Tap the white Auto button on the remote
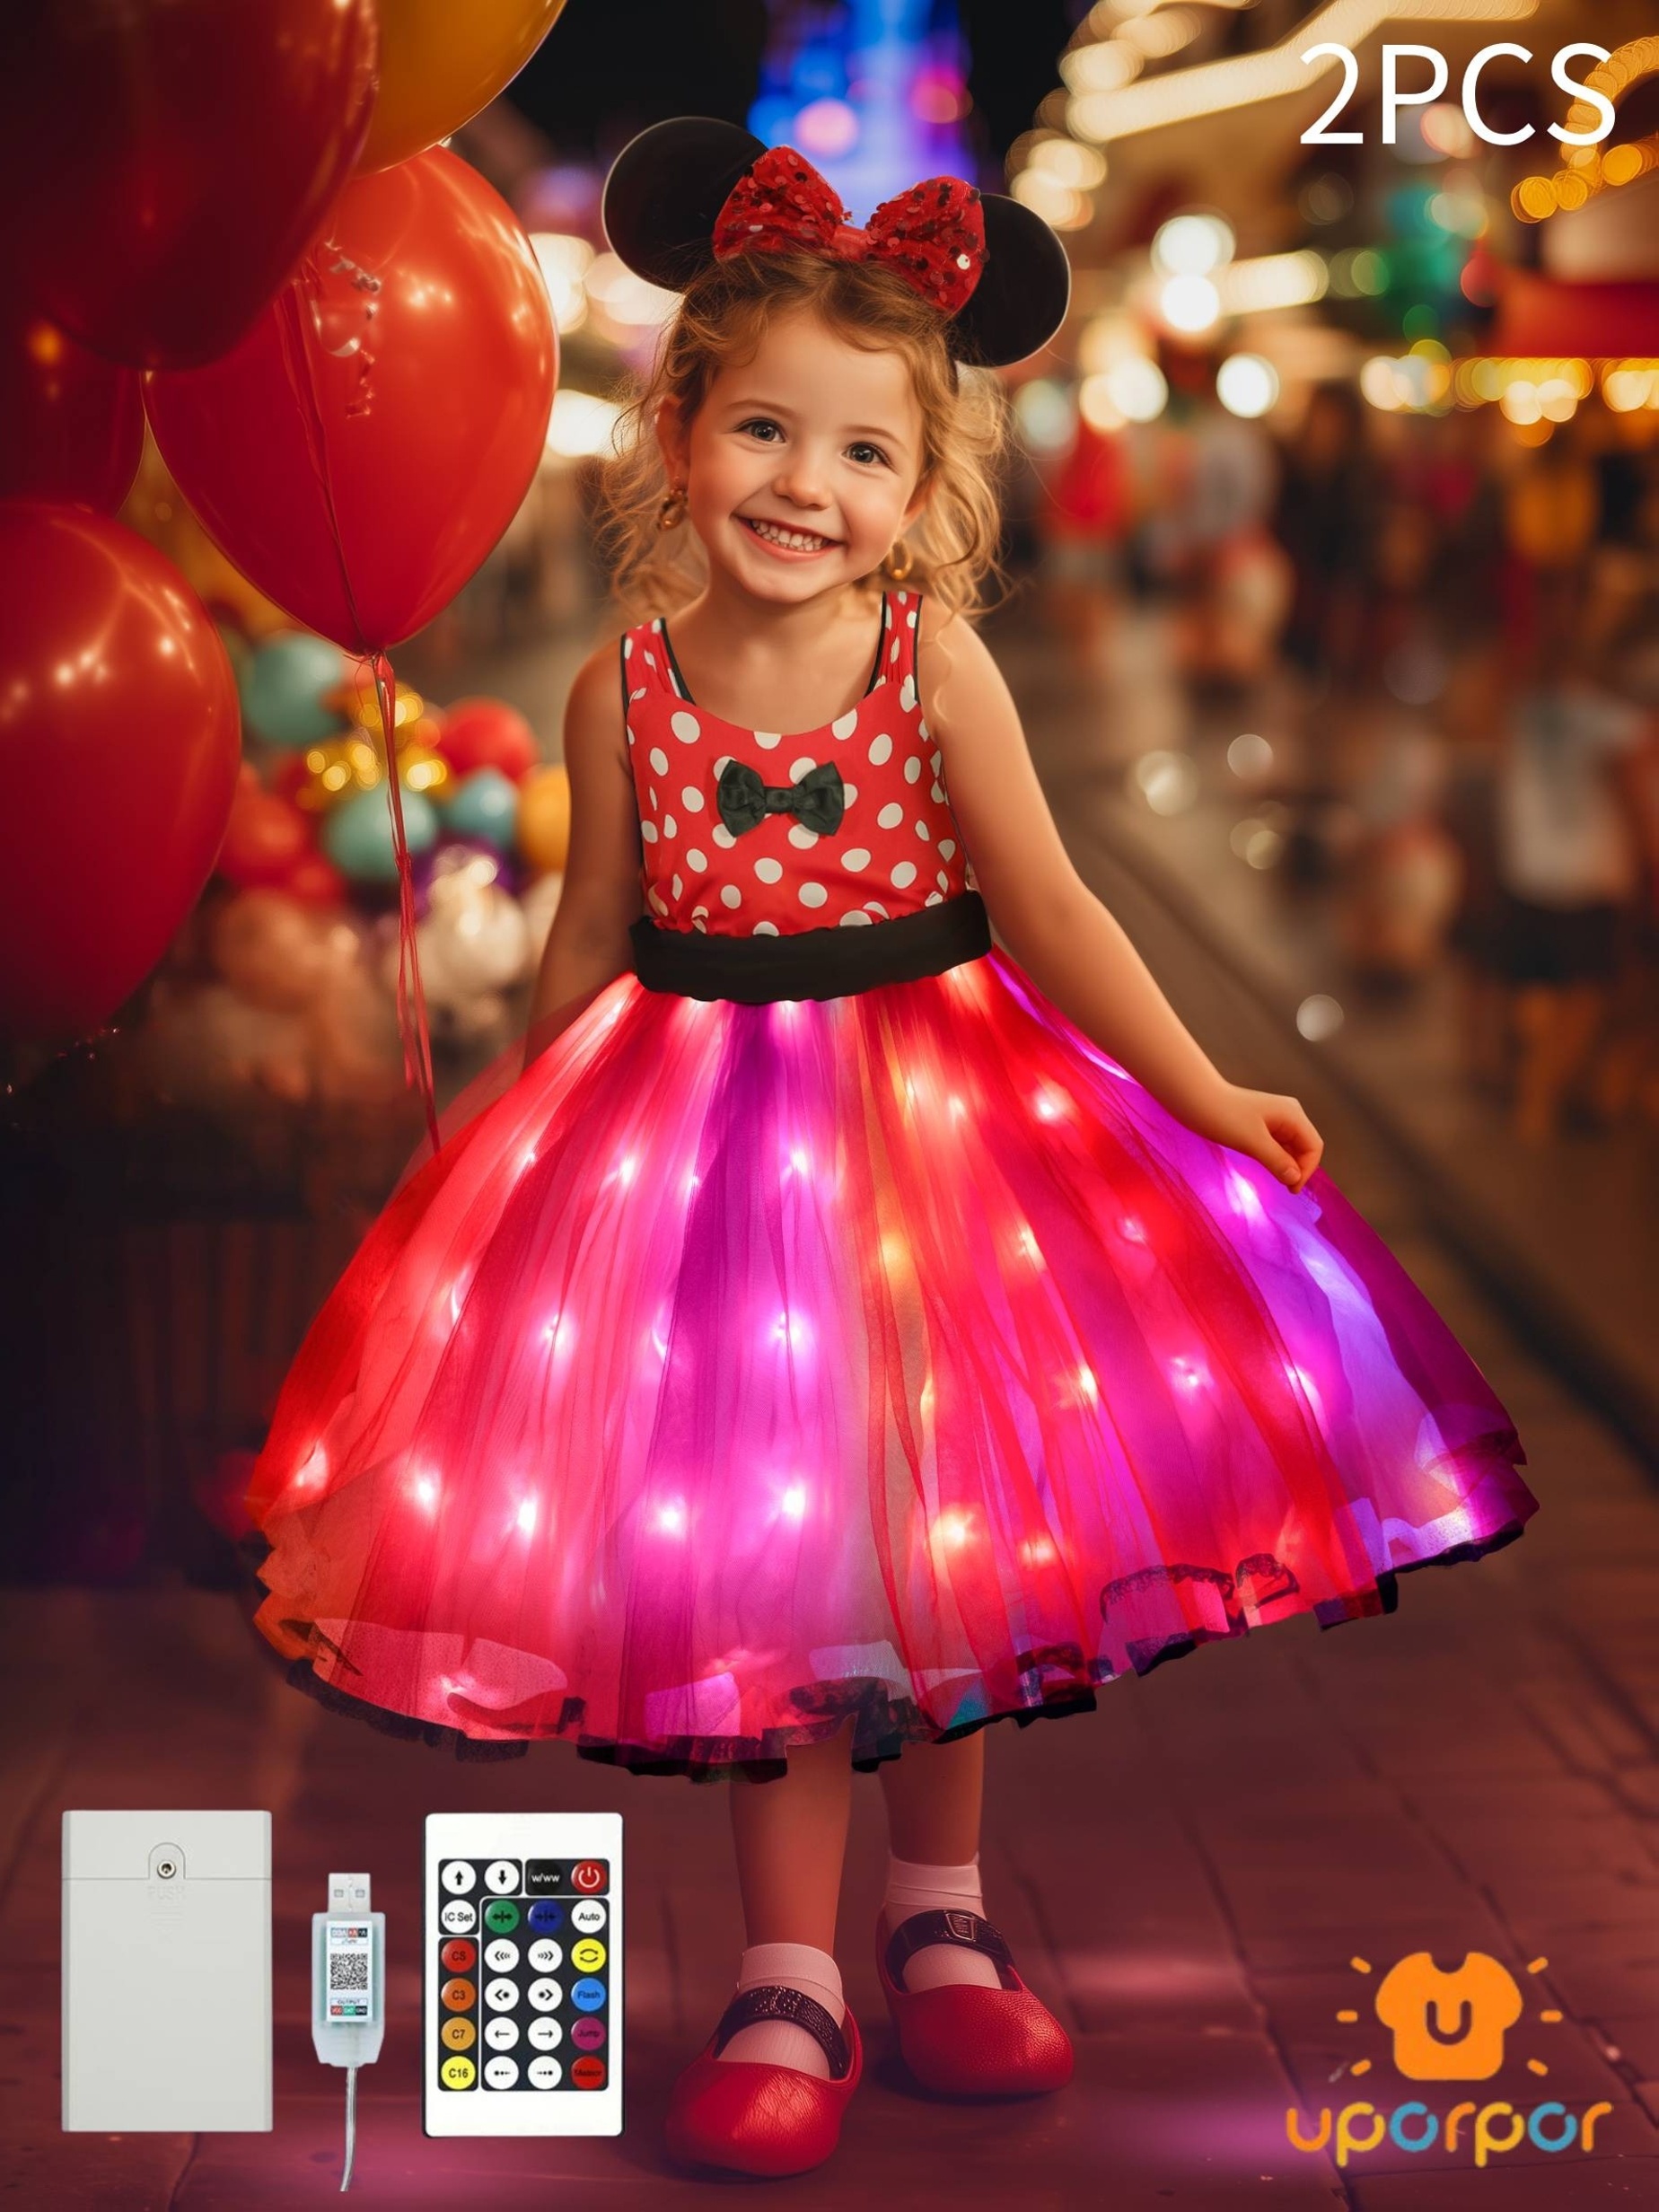Viewport: 1659px width, 2212px height. [x=590, y=1917]
